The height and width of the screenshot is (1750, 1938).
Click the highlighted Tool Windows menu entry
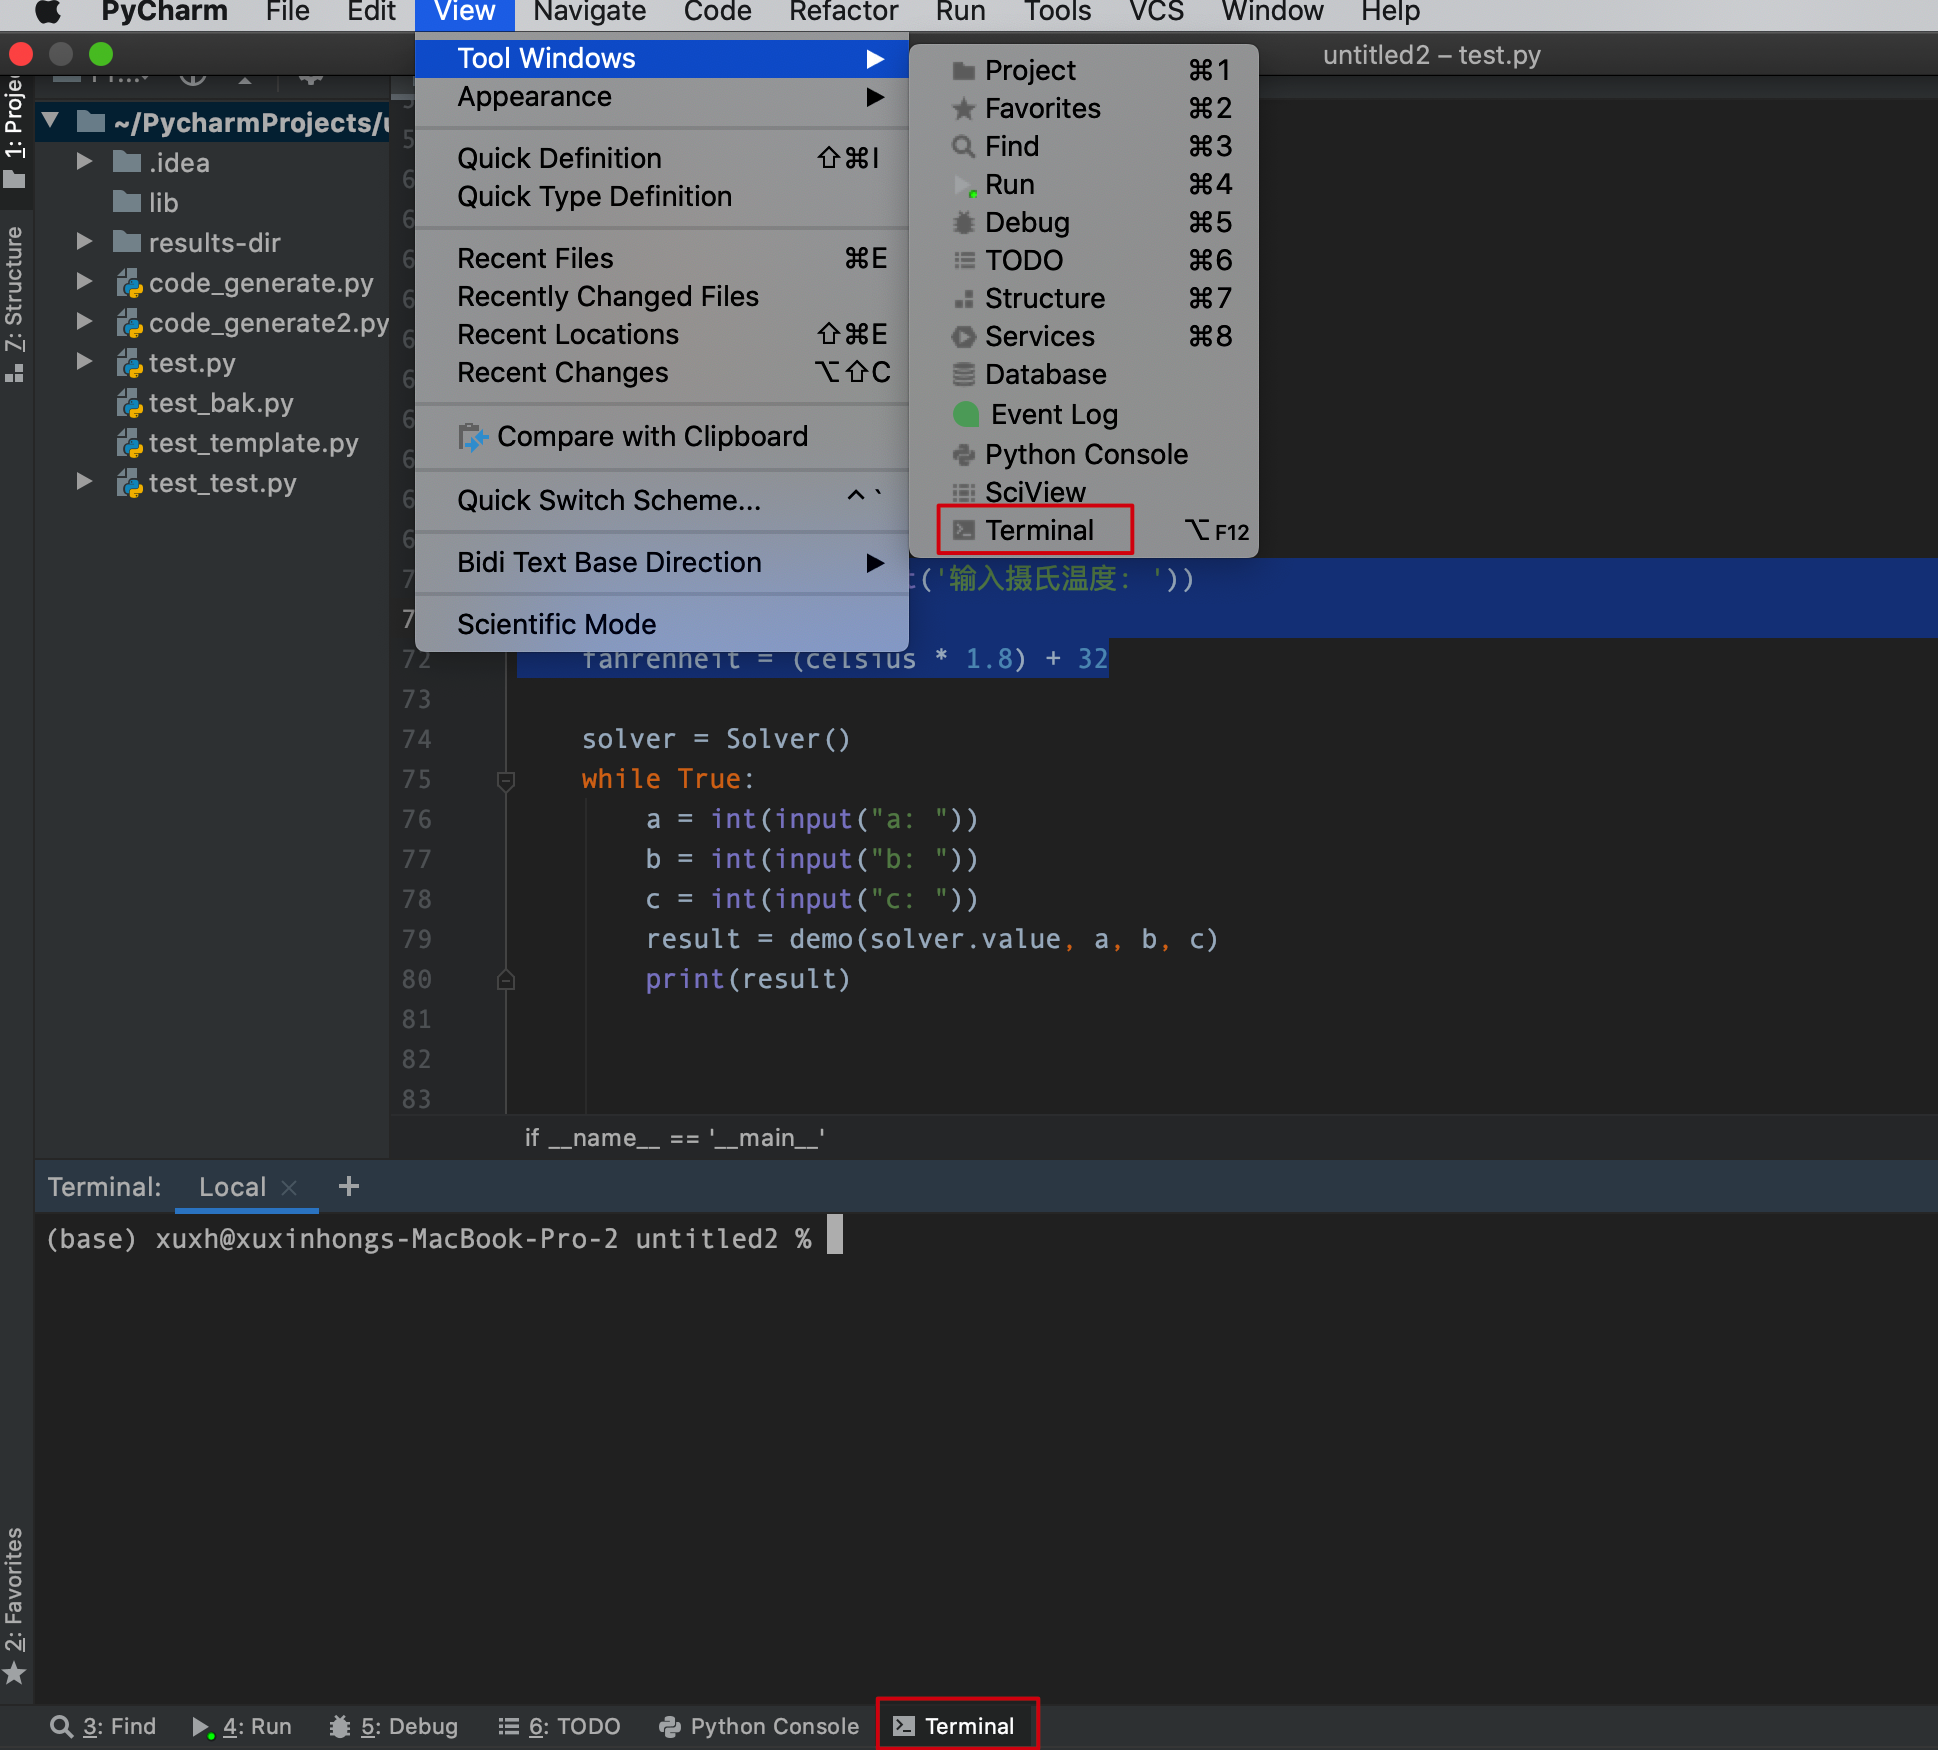(662, 58)
